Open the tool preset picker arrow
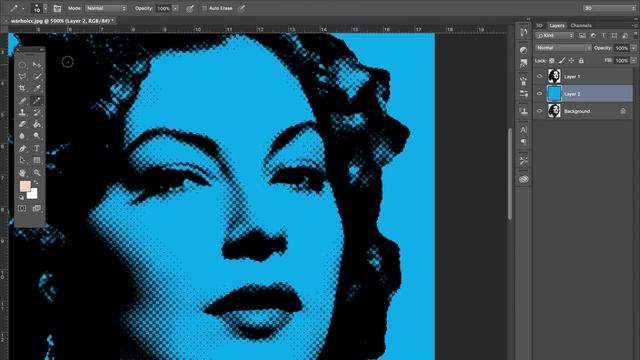This screenshot has height=360, width=640. (x=23, y=8)
